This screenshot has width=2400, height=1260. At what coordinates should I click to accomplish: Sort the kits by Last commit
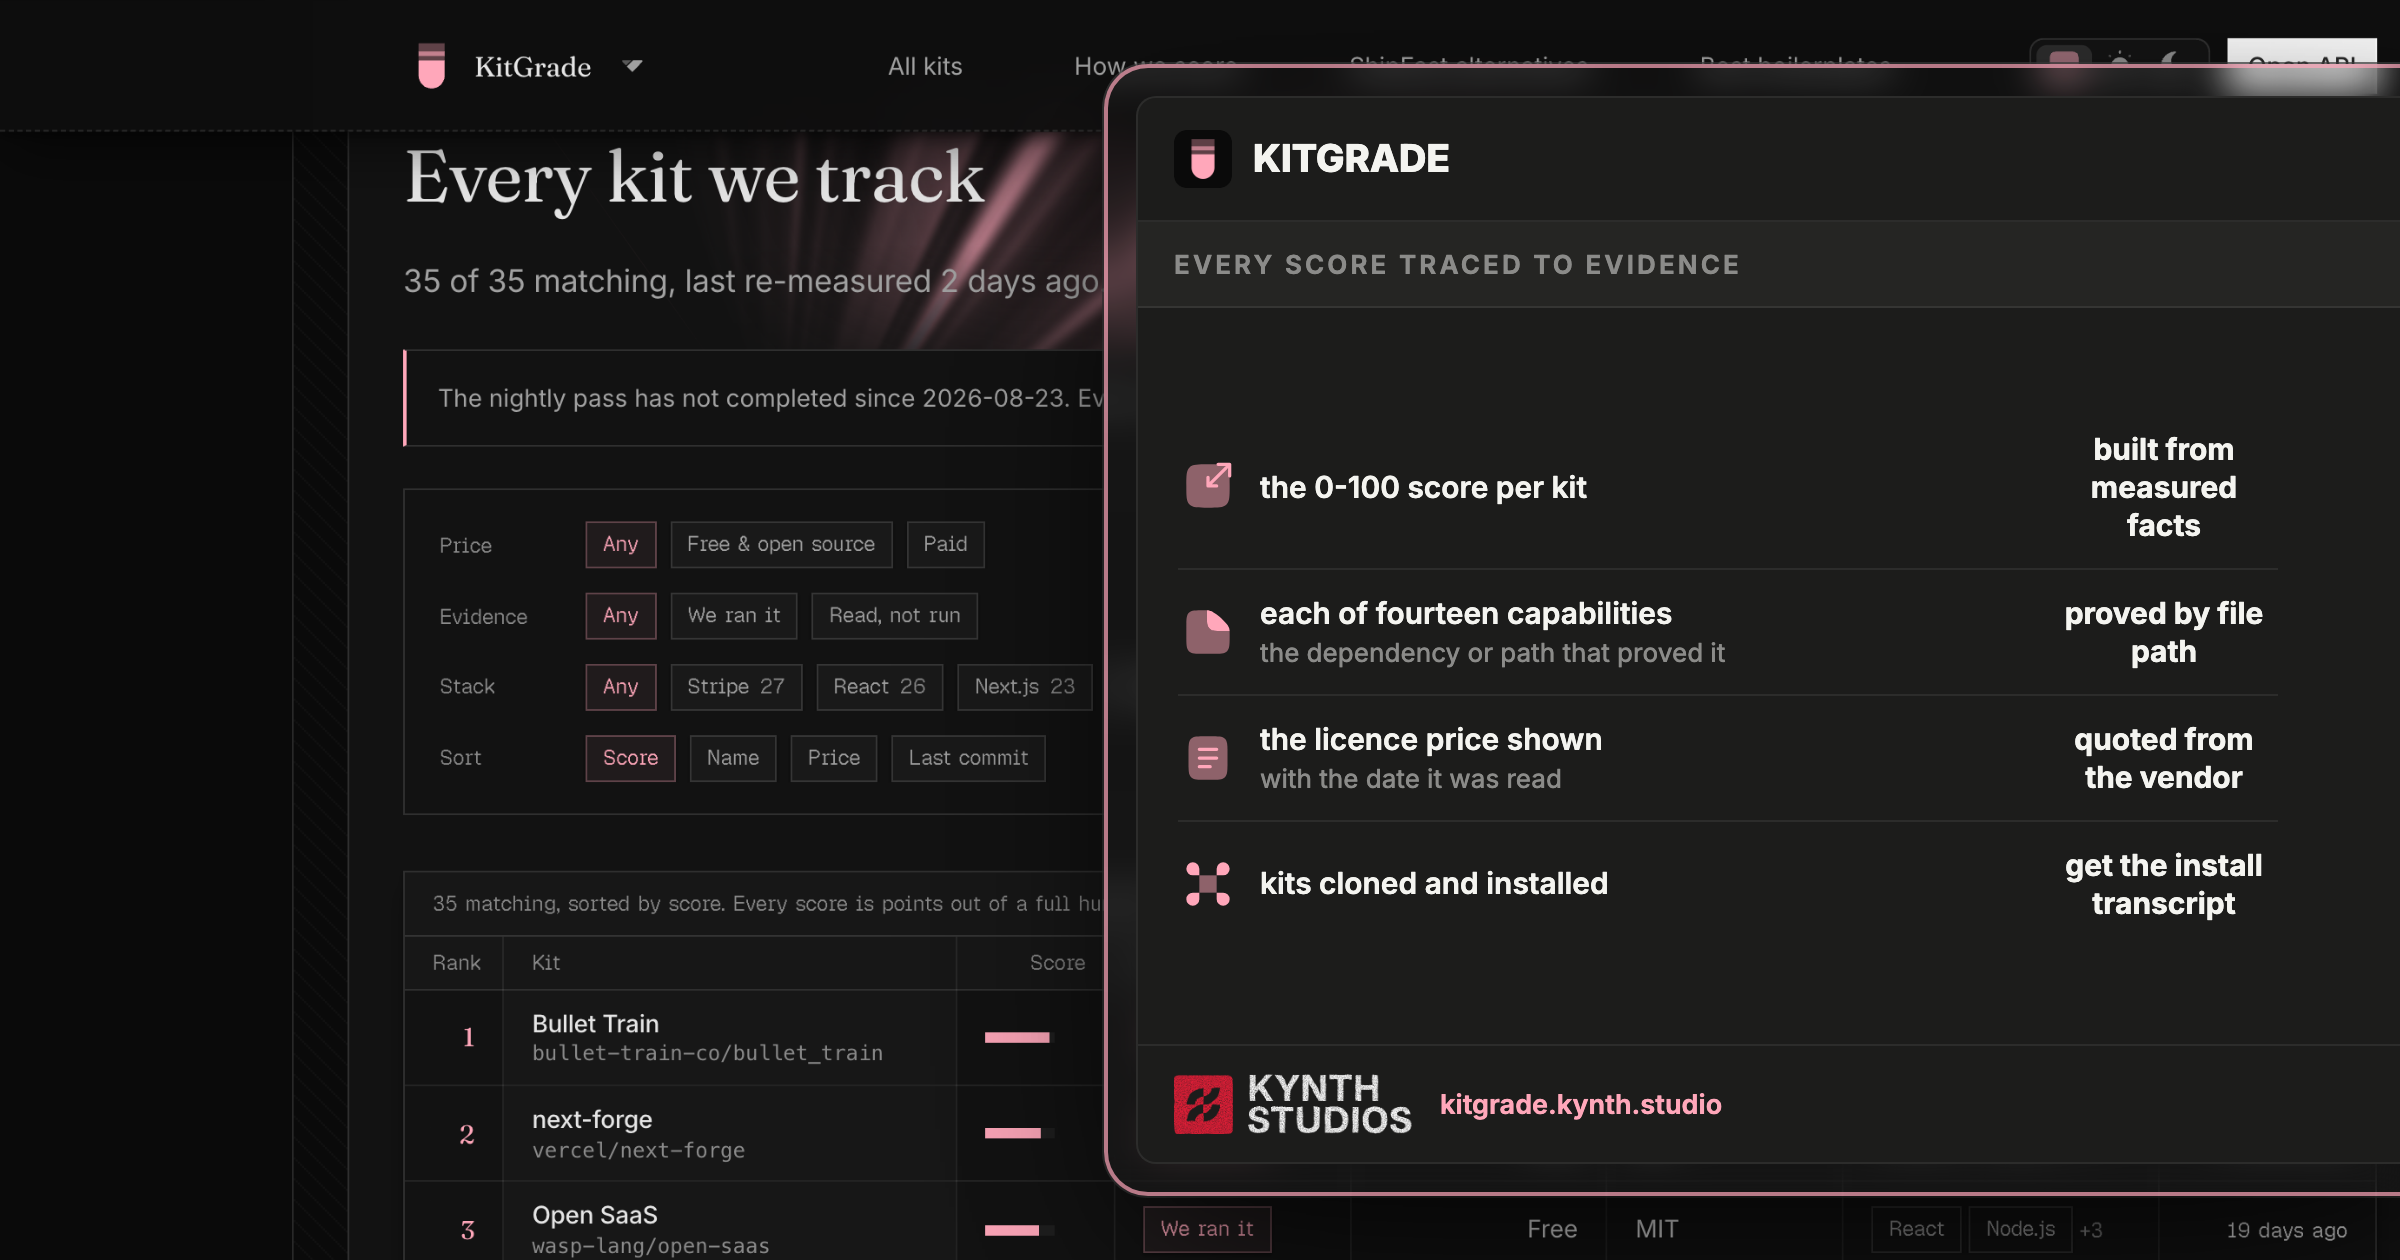pos(968,758)
